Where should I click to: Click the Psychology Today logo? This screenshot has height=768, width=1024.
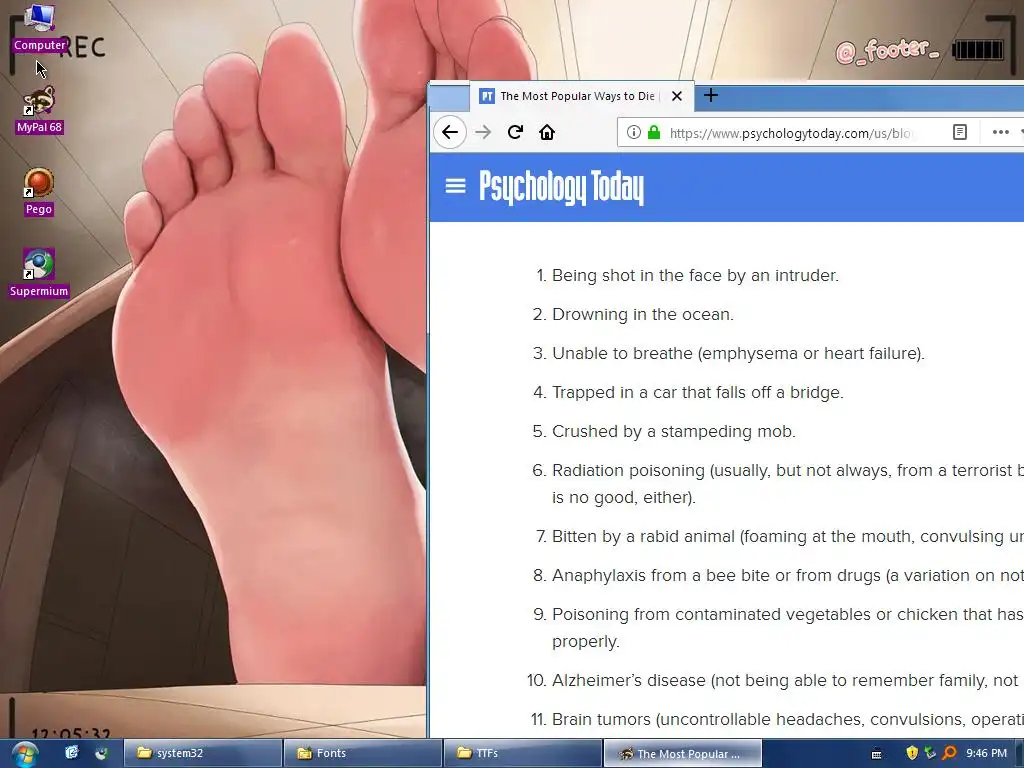561,187
